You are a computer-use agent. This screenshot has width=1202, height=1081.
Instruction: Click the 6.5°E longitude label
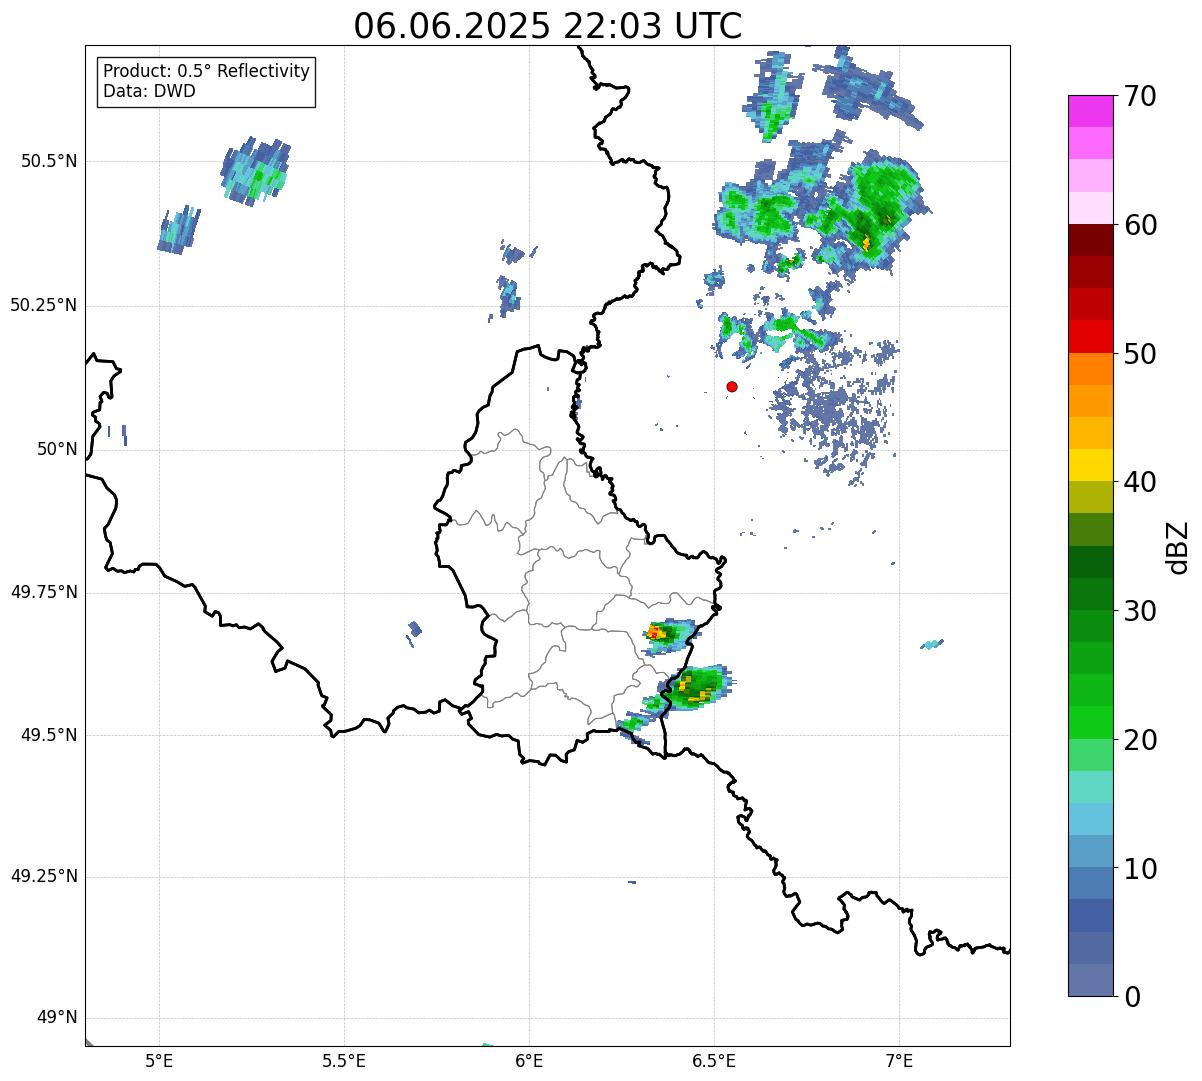(x=714, y=1060)
